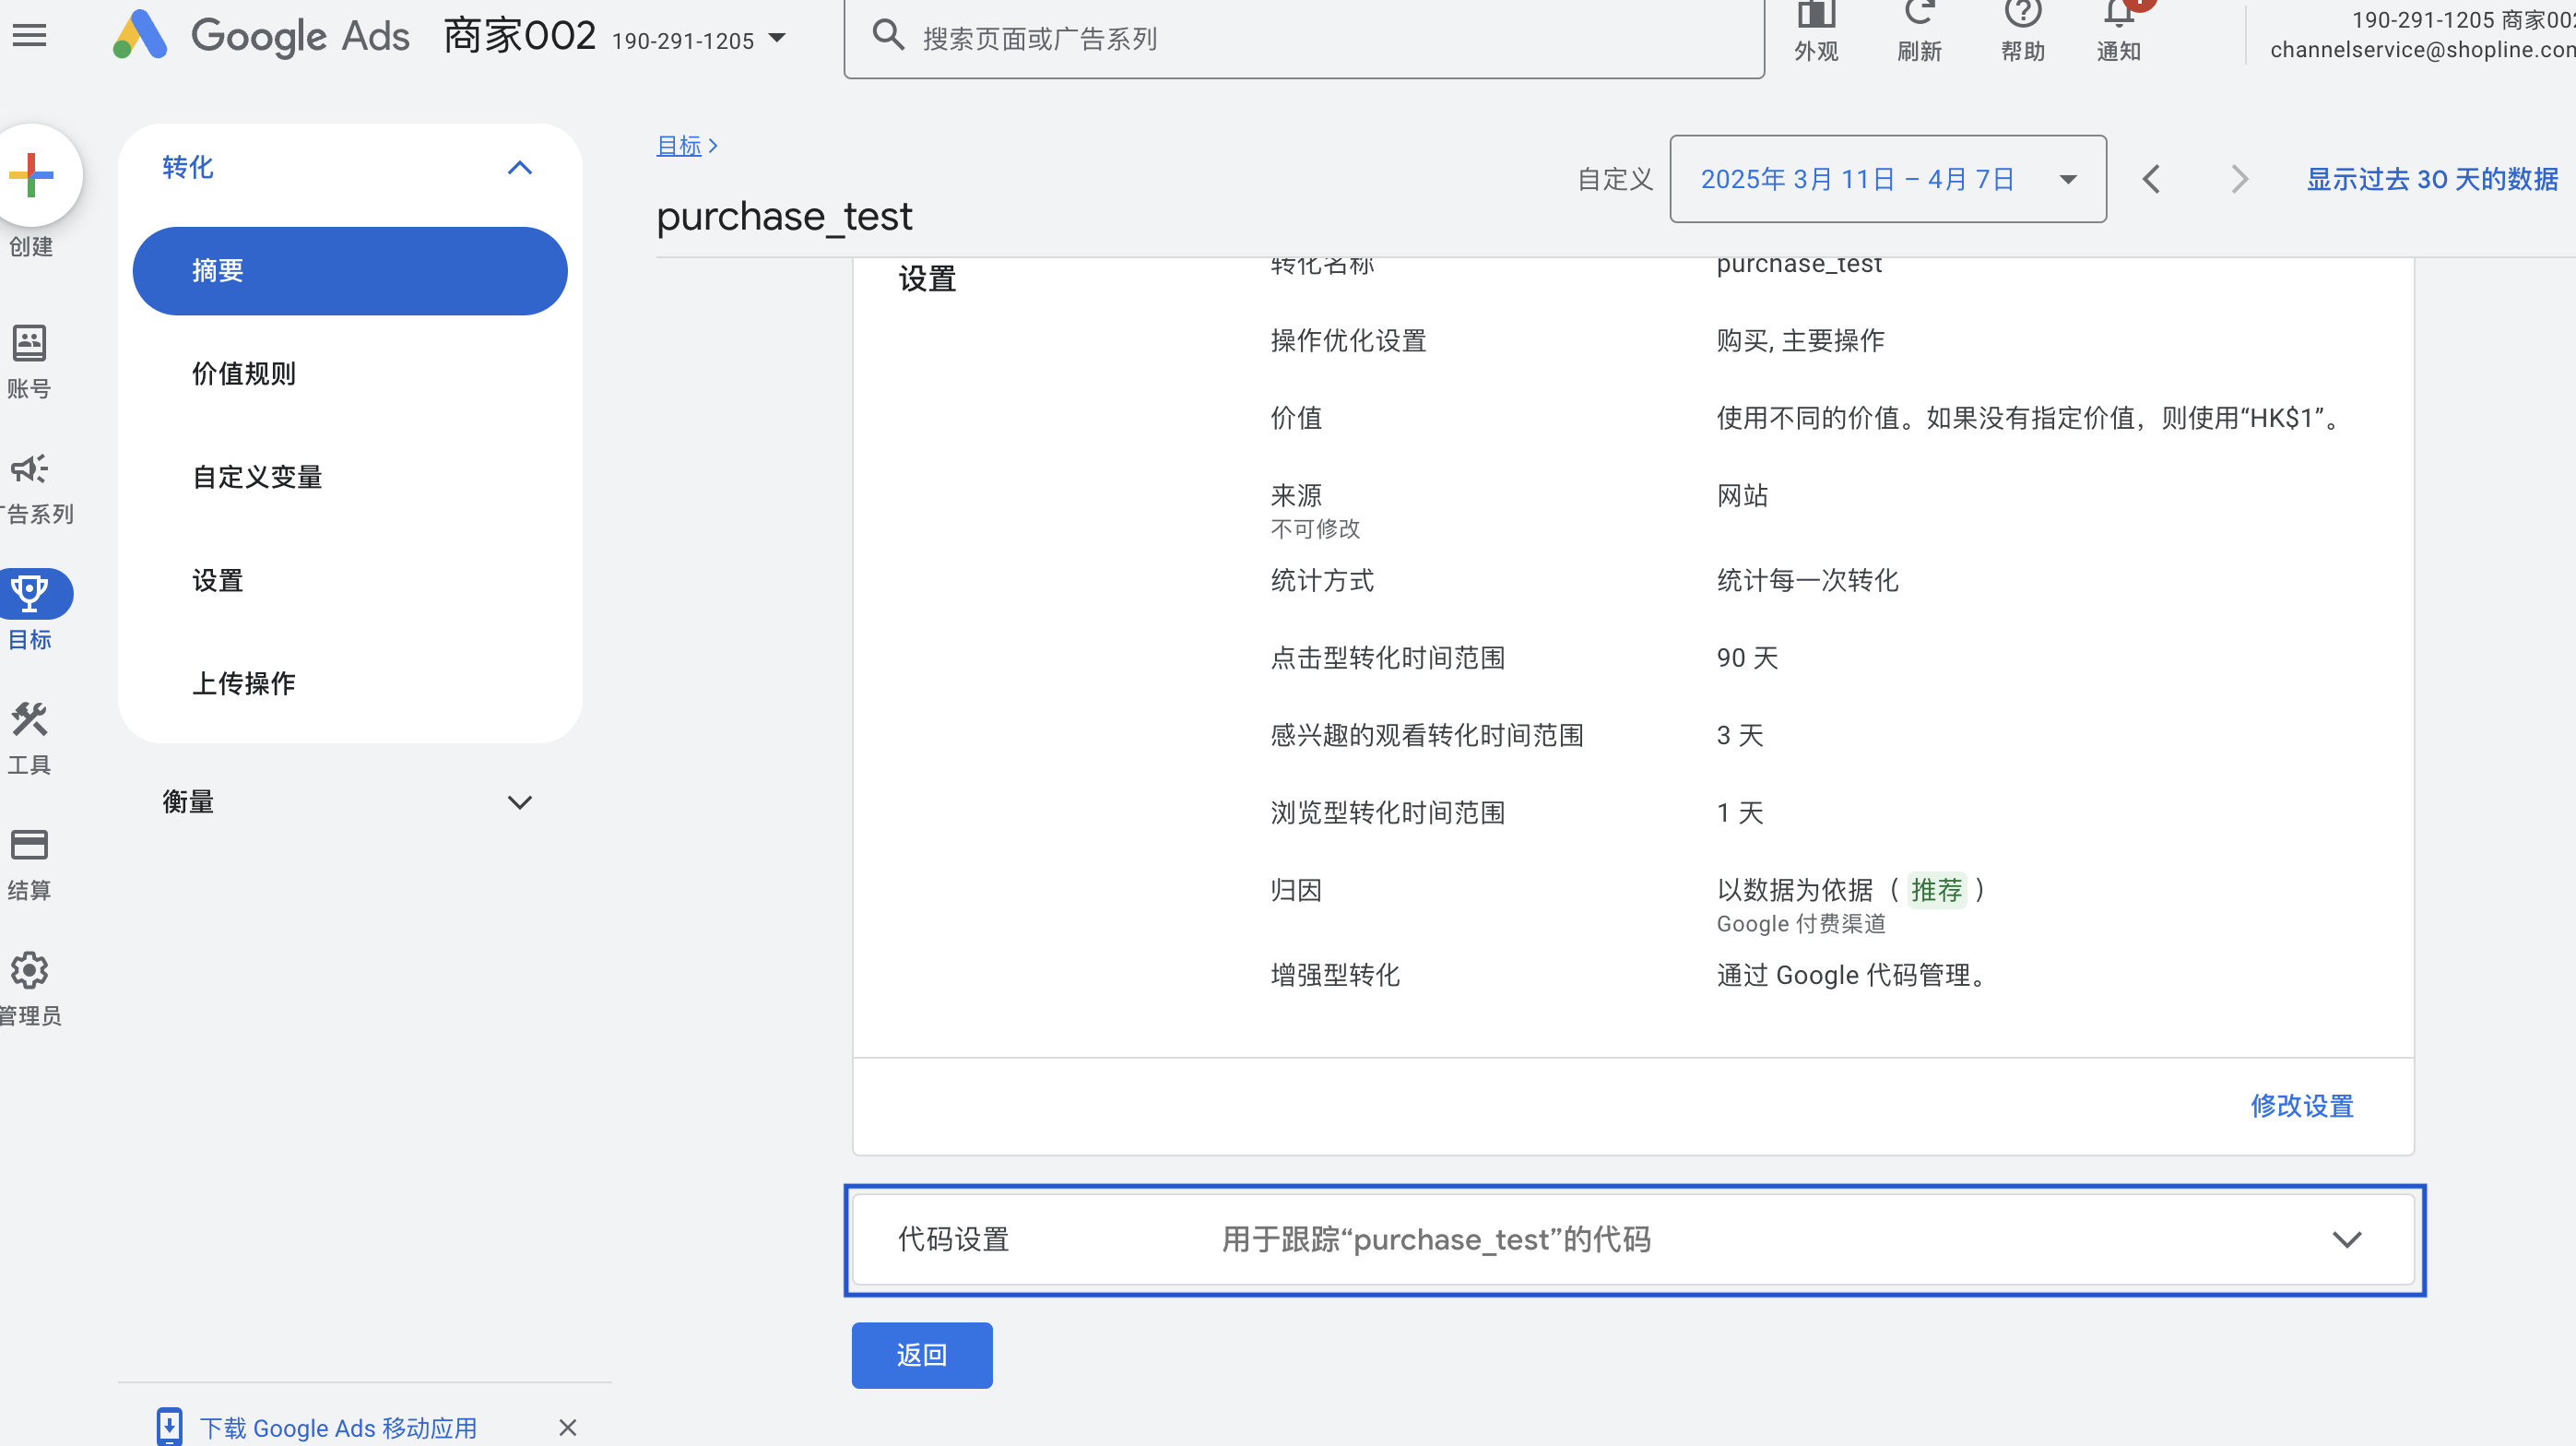Click the 网站 source value

click(1742, 496)
